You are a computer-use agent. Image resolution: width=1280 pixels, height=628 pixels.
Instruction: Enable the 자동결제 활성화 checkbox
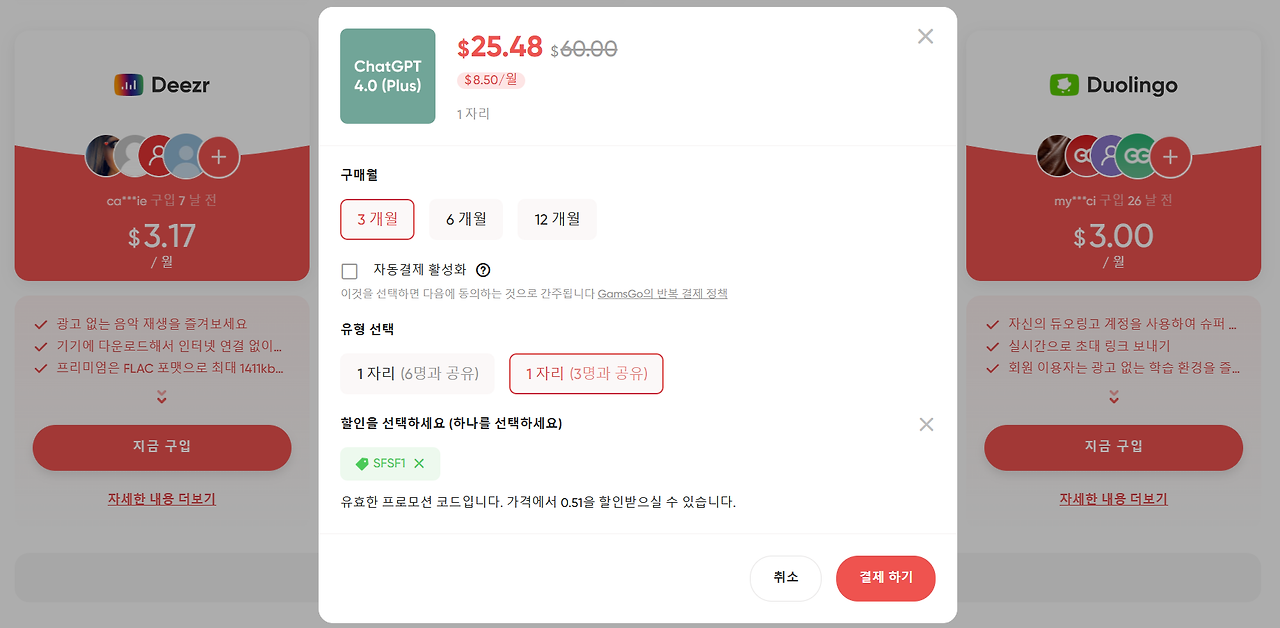point(349,270)
